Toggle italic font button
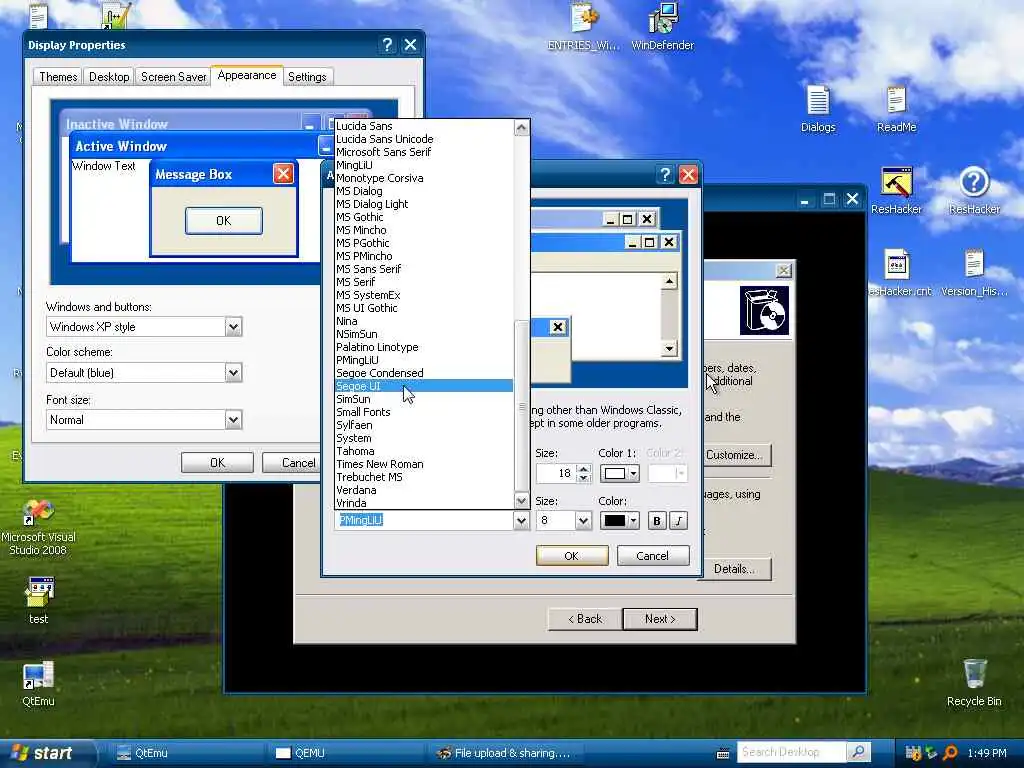Screen dimensions: 1024x768 (x=679, y=520)
